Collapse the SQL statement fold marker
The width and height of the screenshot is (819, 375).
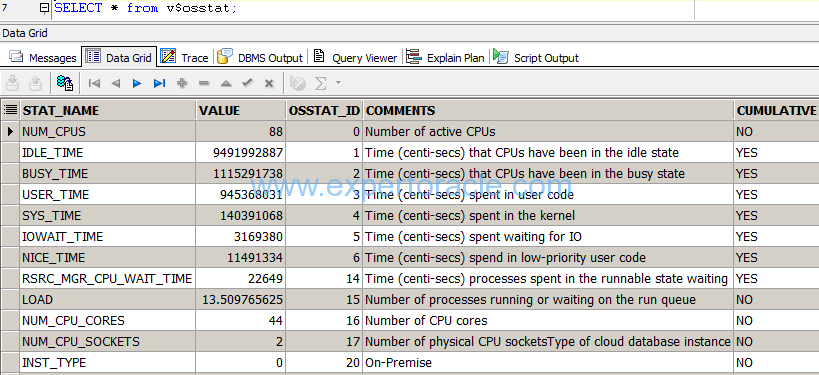[45, 8]
